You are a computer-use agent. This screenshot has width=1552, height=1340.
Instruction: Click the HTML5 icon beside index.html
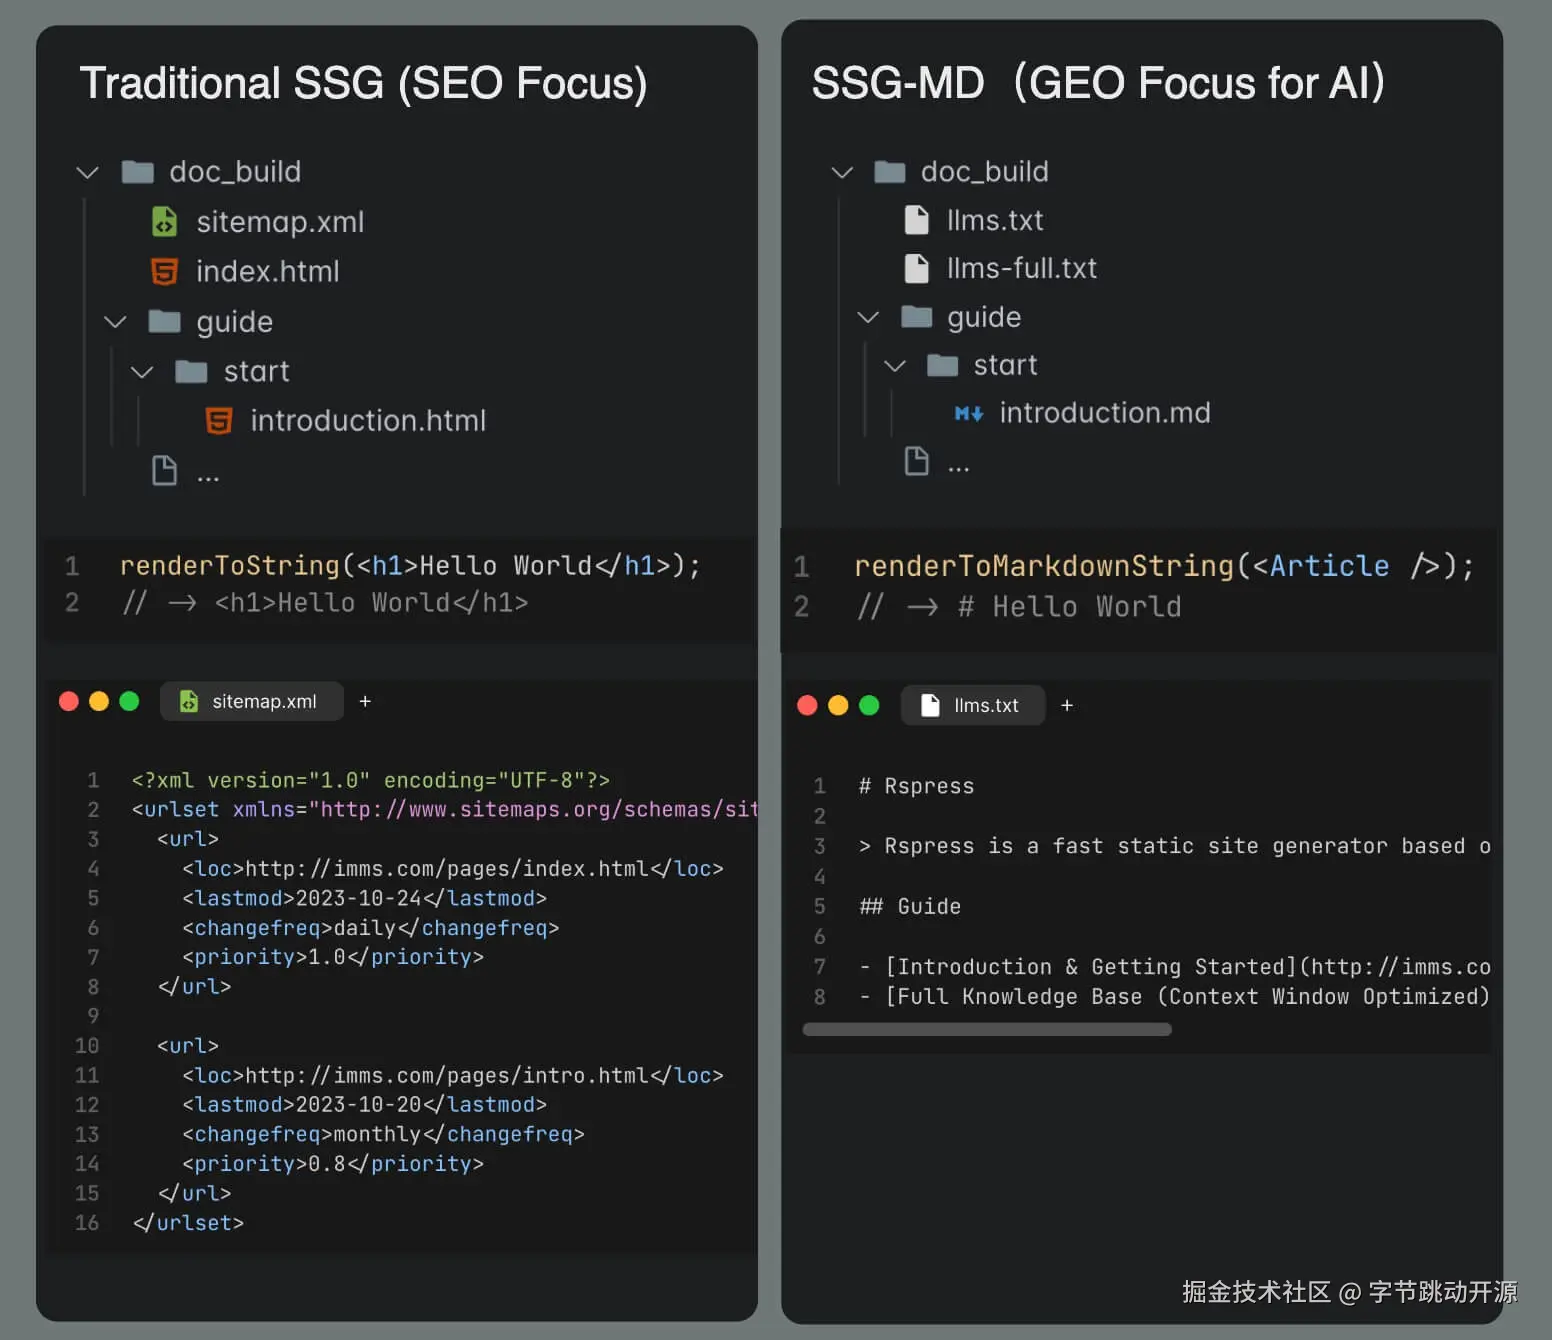point(164,271)
